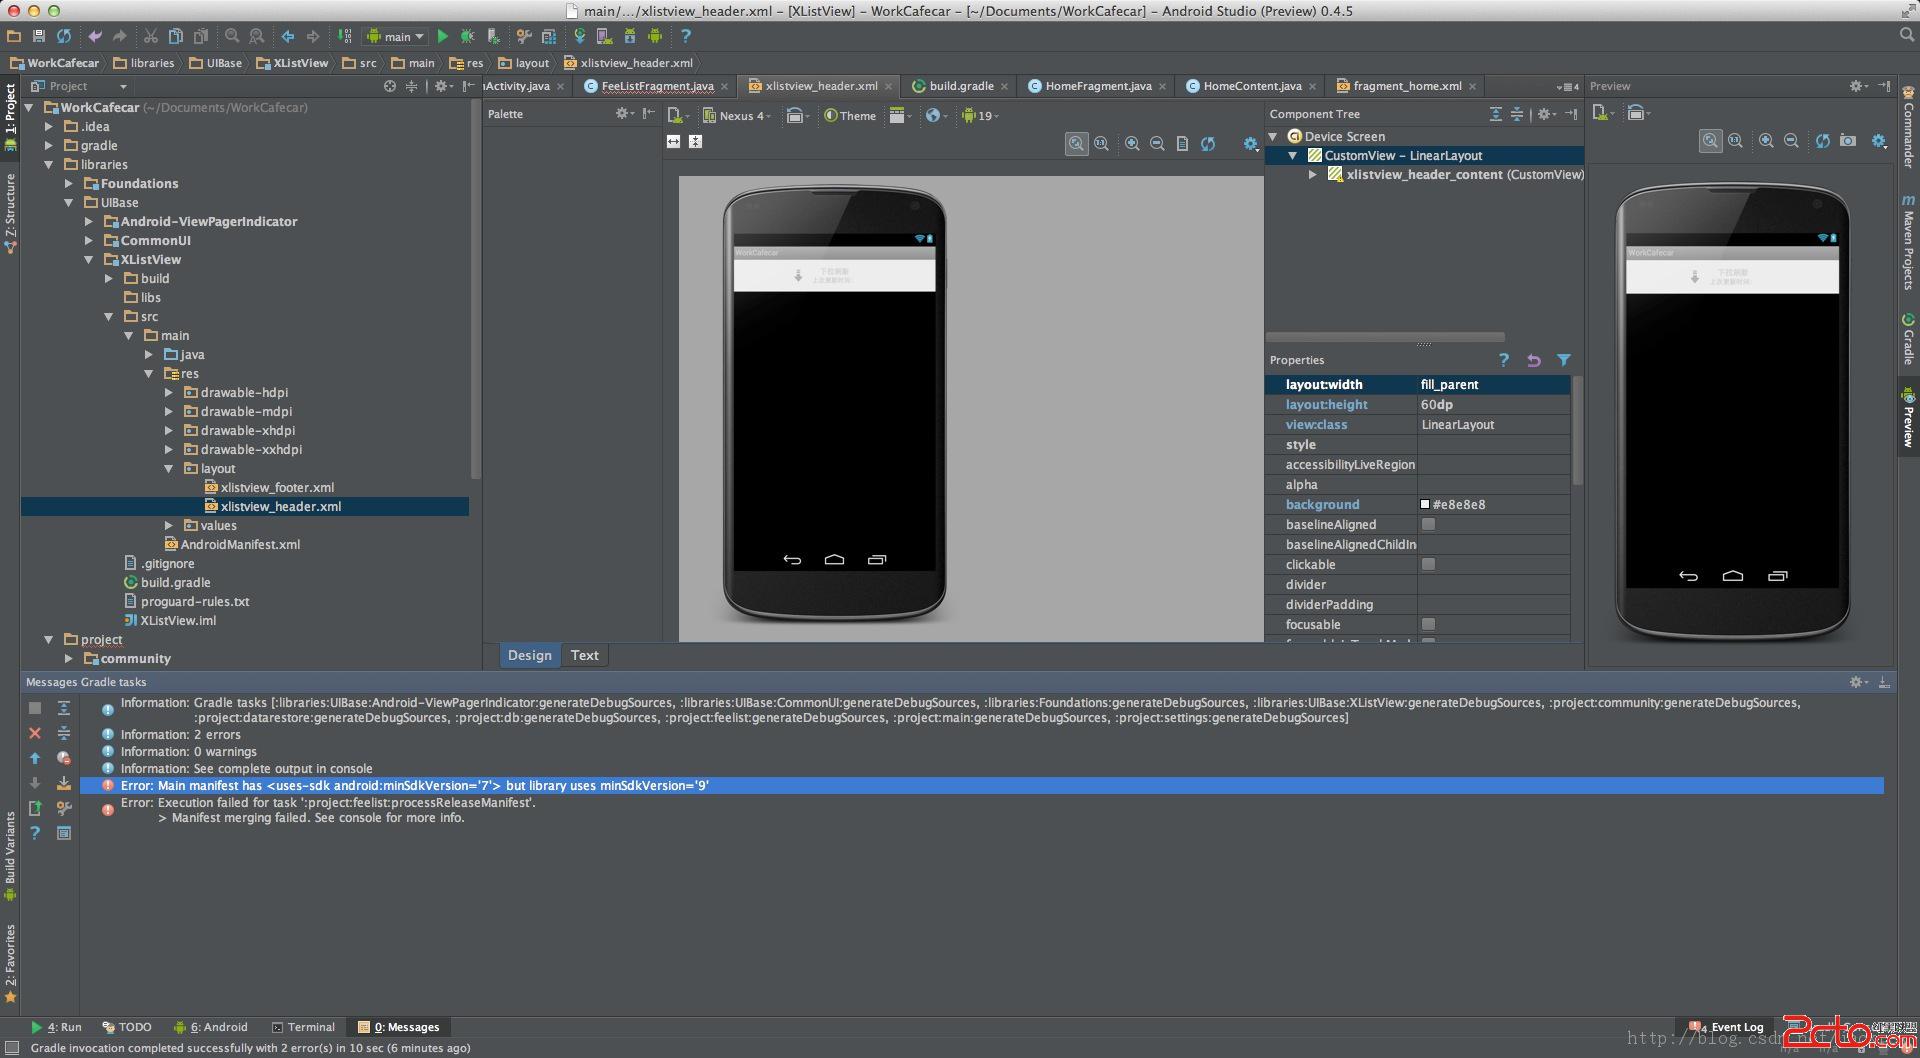Select AndroidManifest.xml in the project tree
1920x1058 pixels.
[x=240, y=545]
